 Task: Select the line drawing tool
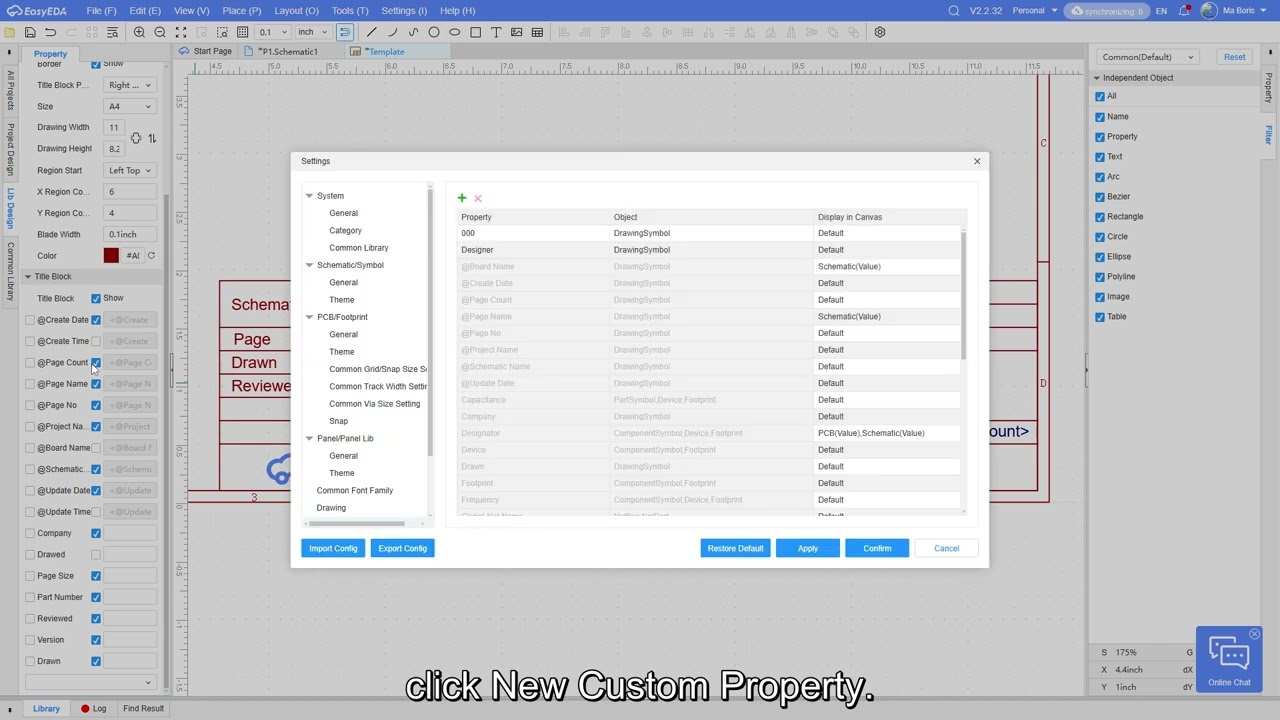coord(372,32)
